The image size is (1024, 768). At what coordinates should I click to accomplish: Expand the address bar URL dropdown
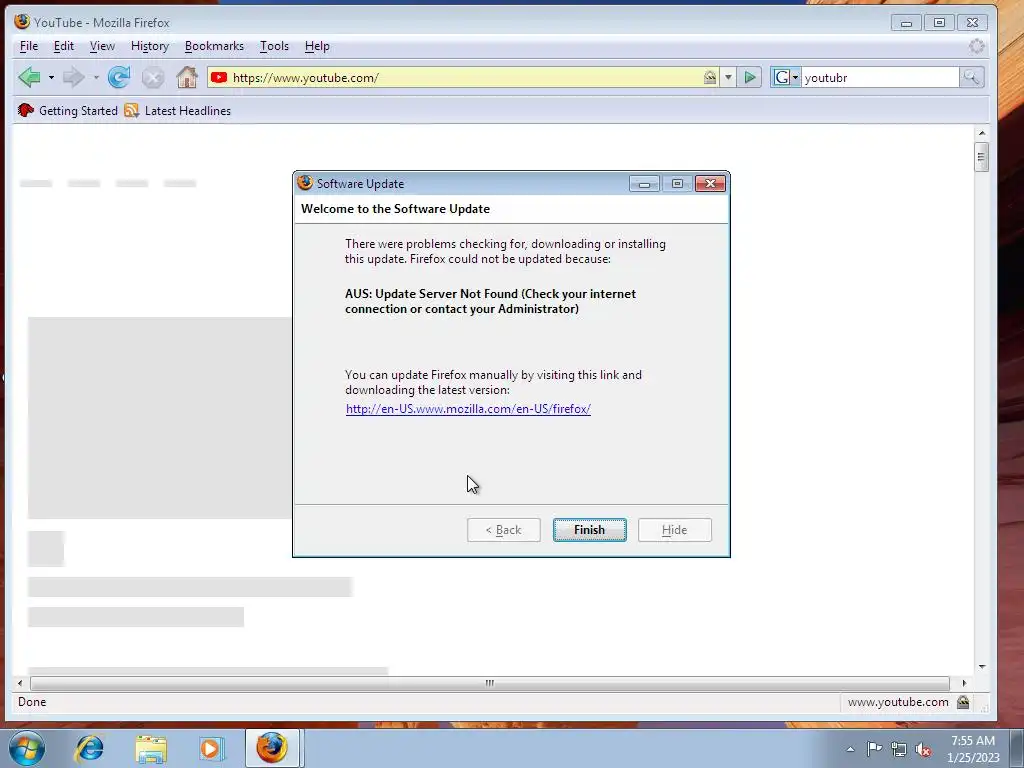(728, 78)
